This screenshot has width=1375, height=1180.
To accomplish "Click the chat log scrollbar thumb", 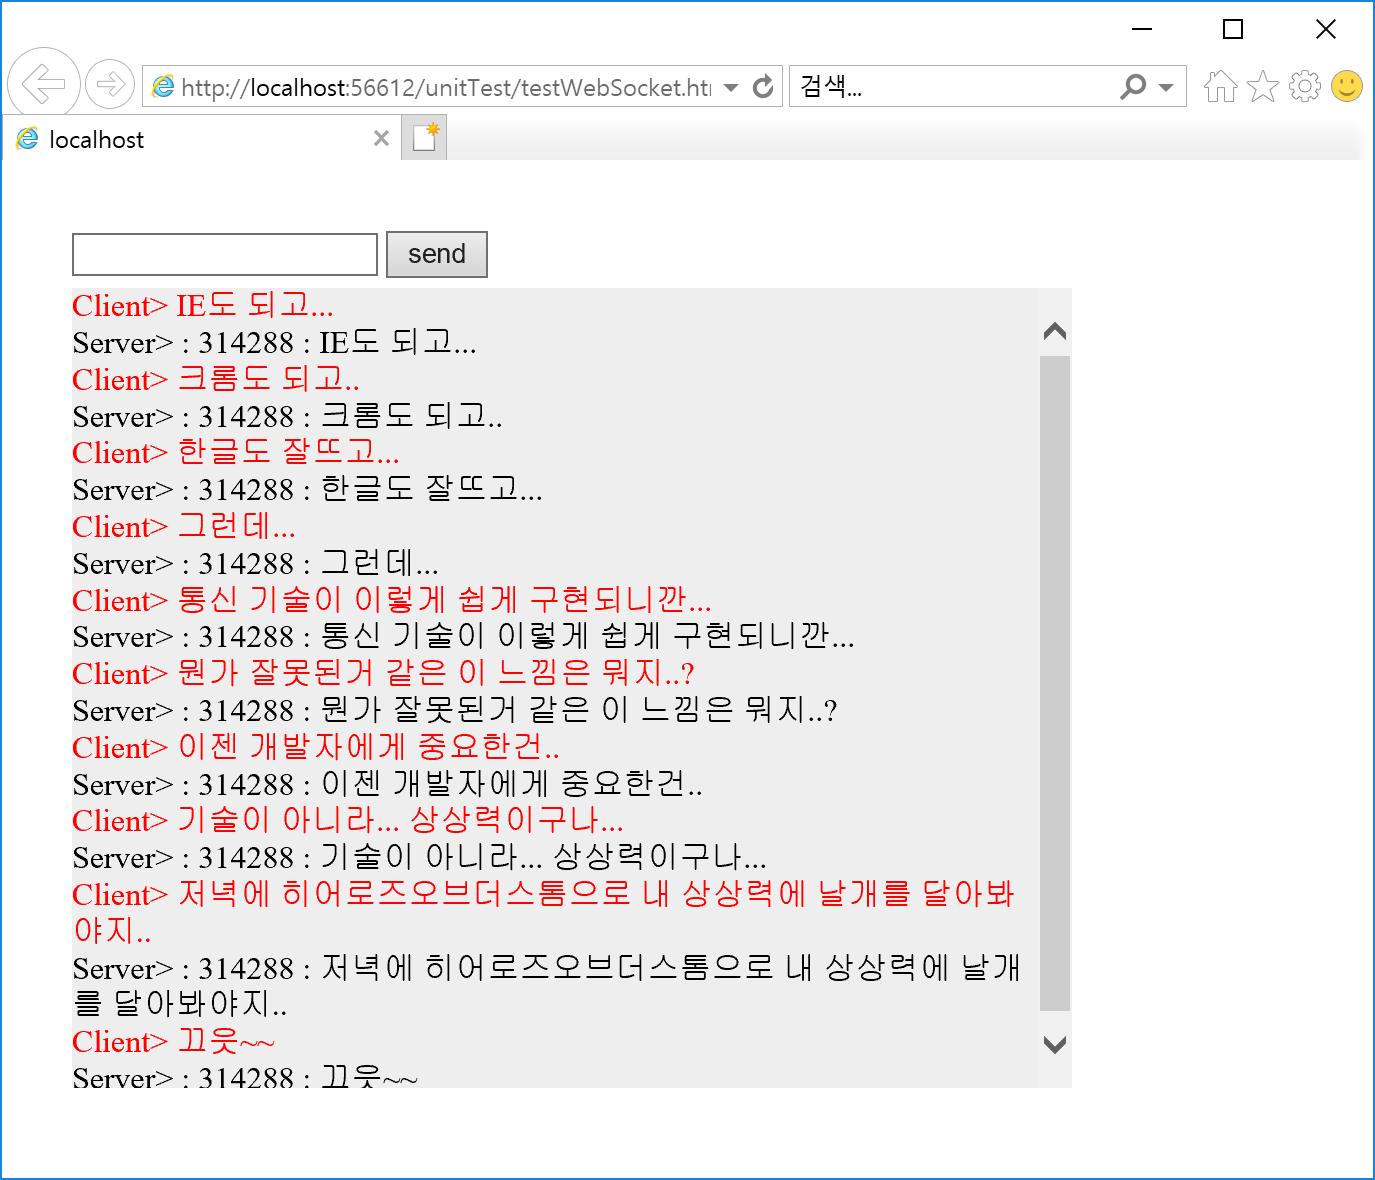I will (x=1055, y=683).
